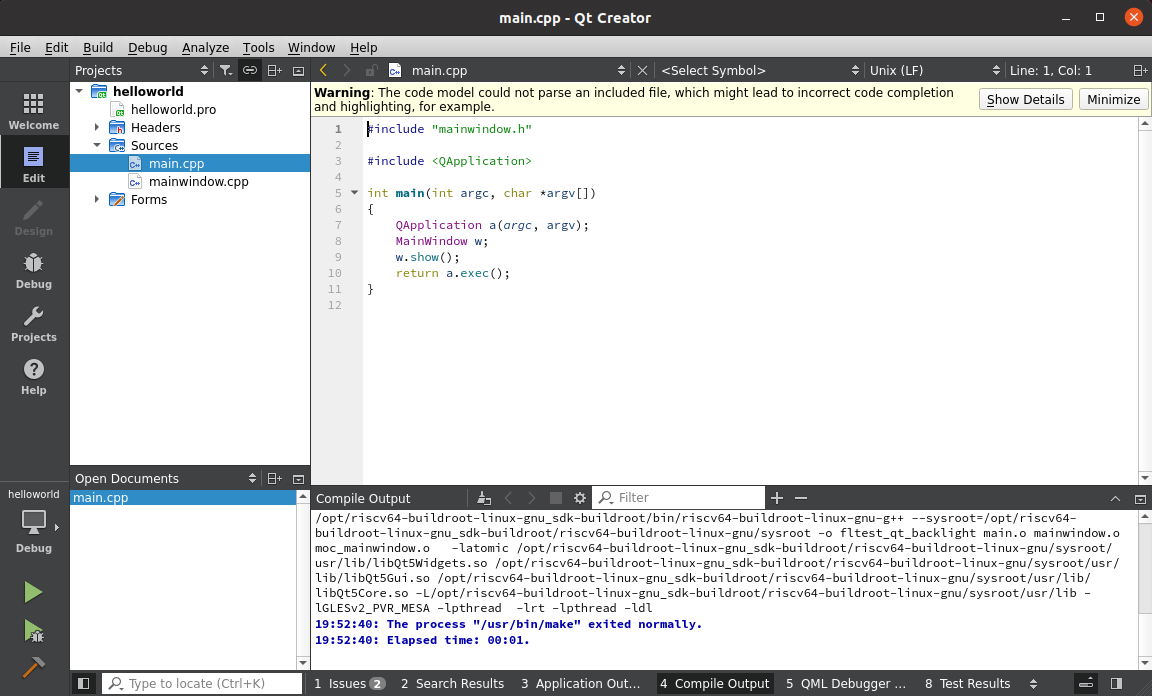Open the Test Results pane
The width and height of the screenshot is (1152, 696).
click(968, 684)
